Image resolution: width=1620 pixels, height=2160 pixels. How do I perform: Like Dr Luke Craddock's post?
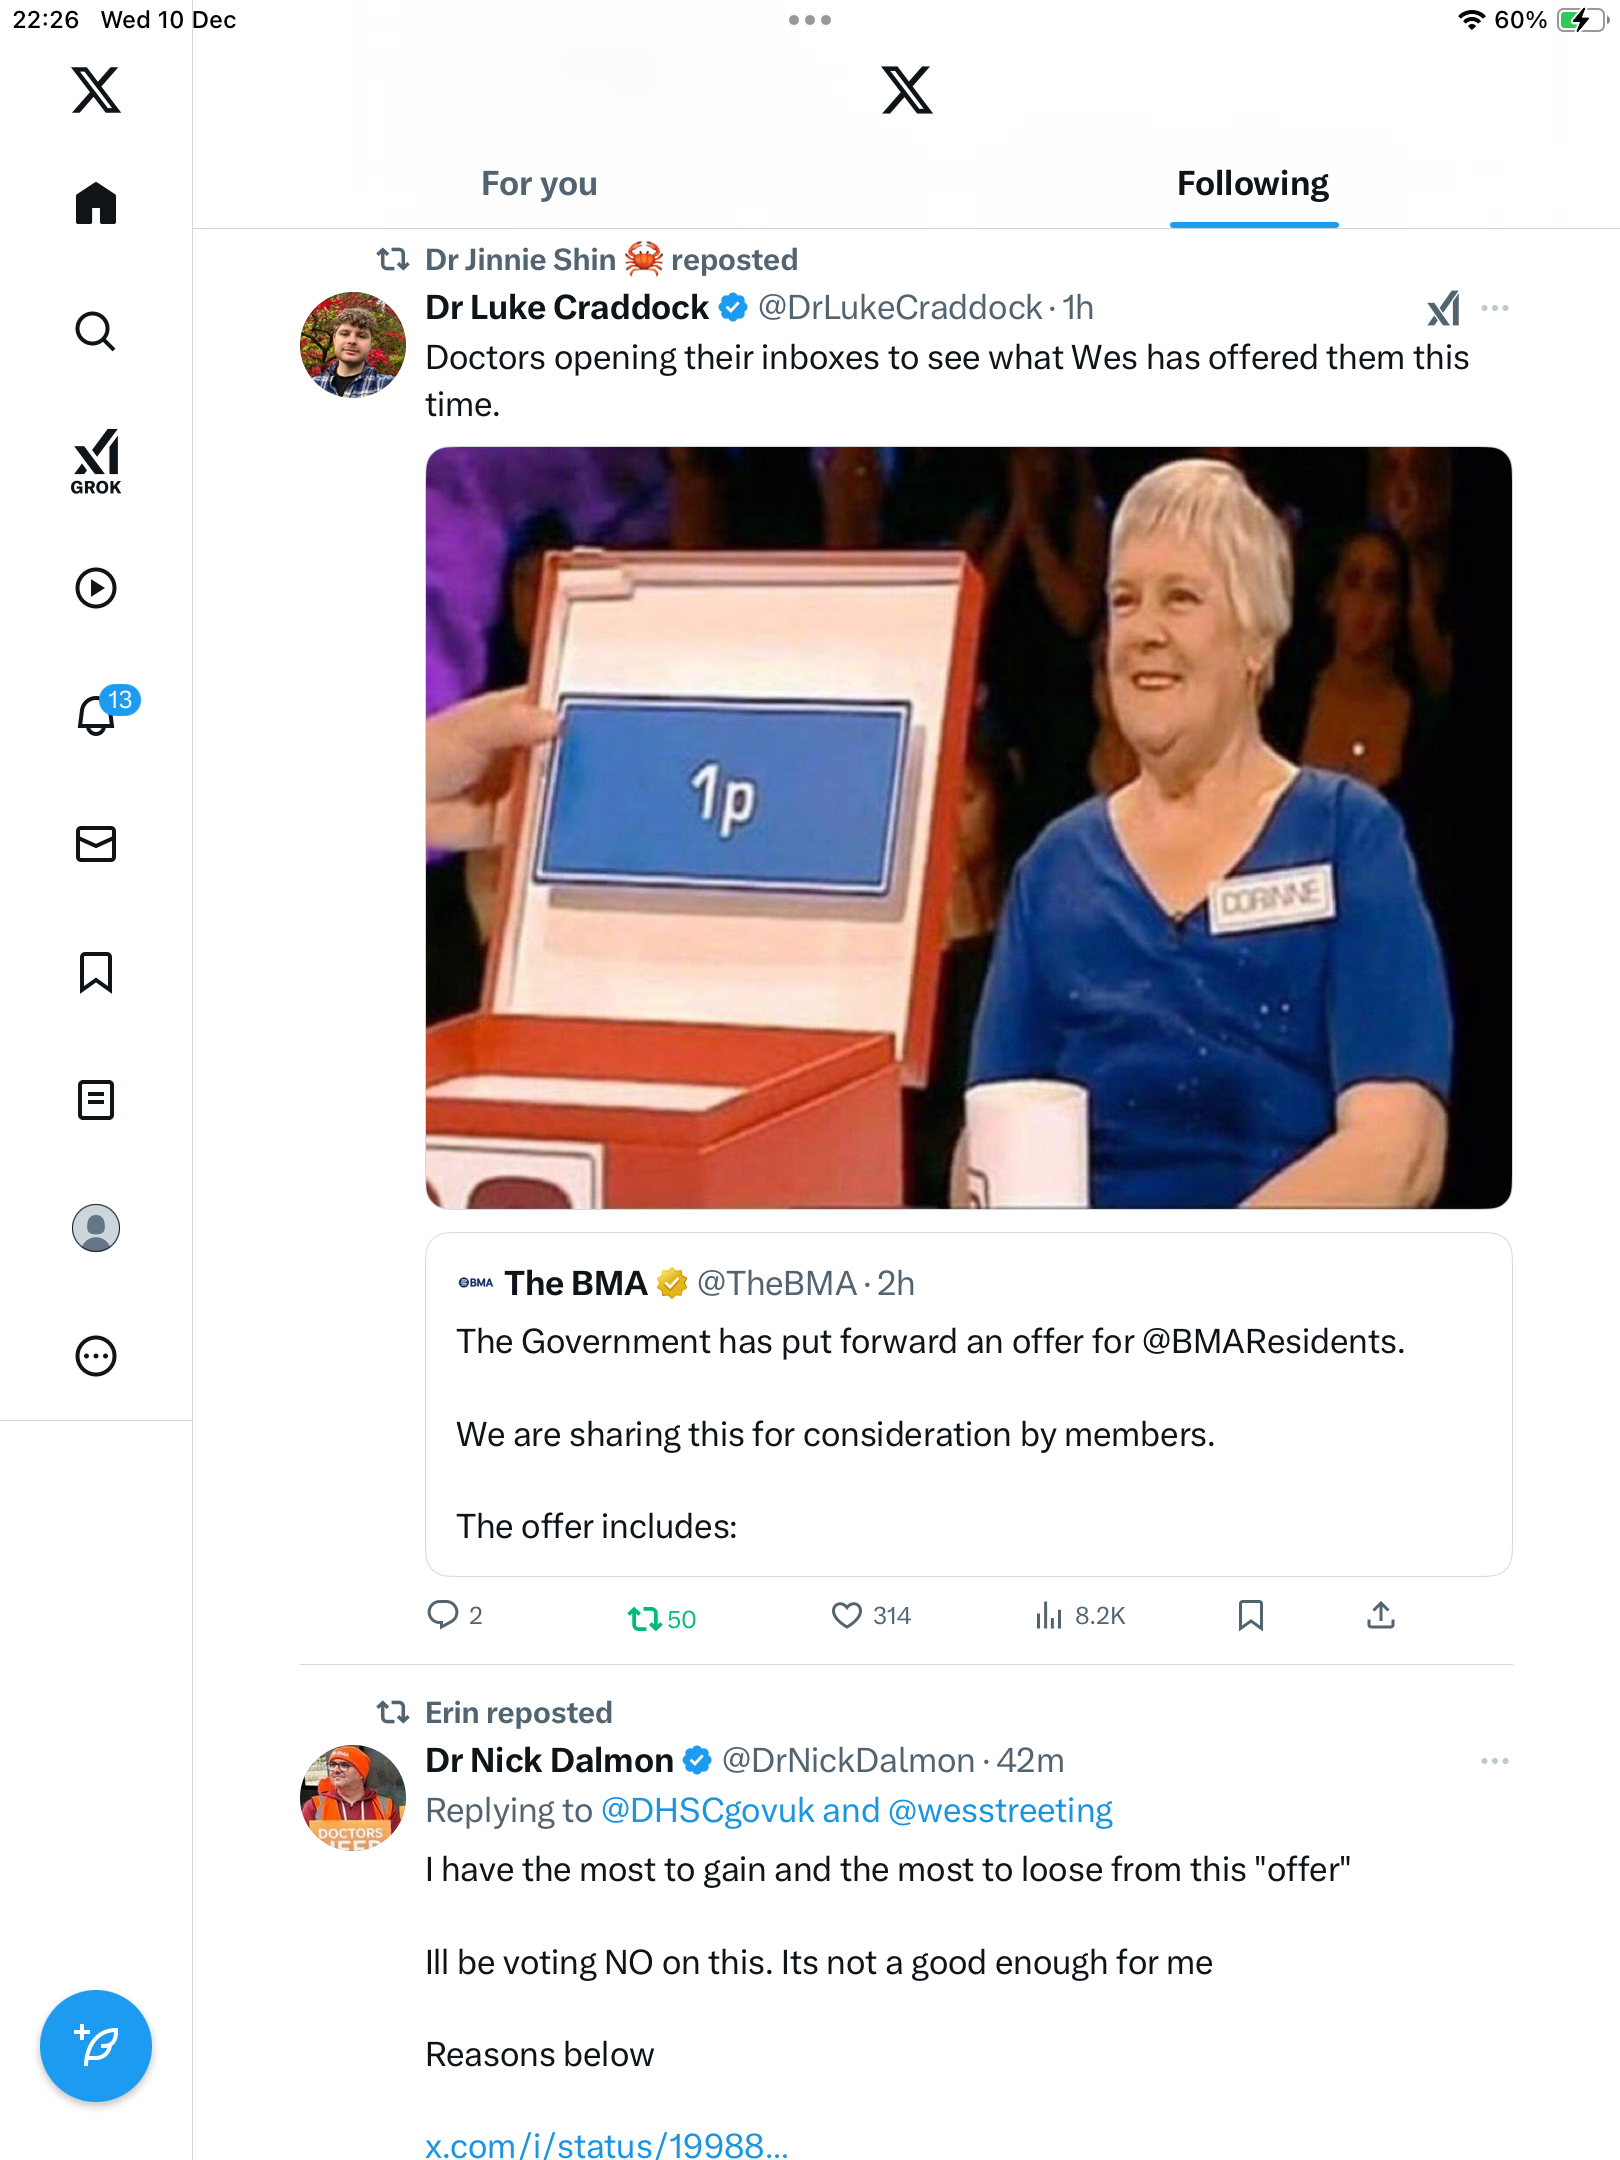(847, 1615)
